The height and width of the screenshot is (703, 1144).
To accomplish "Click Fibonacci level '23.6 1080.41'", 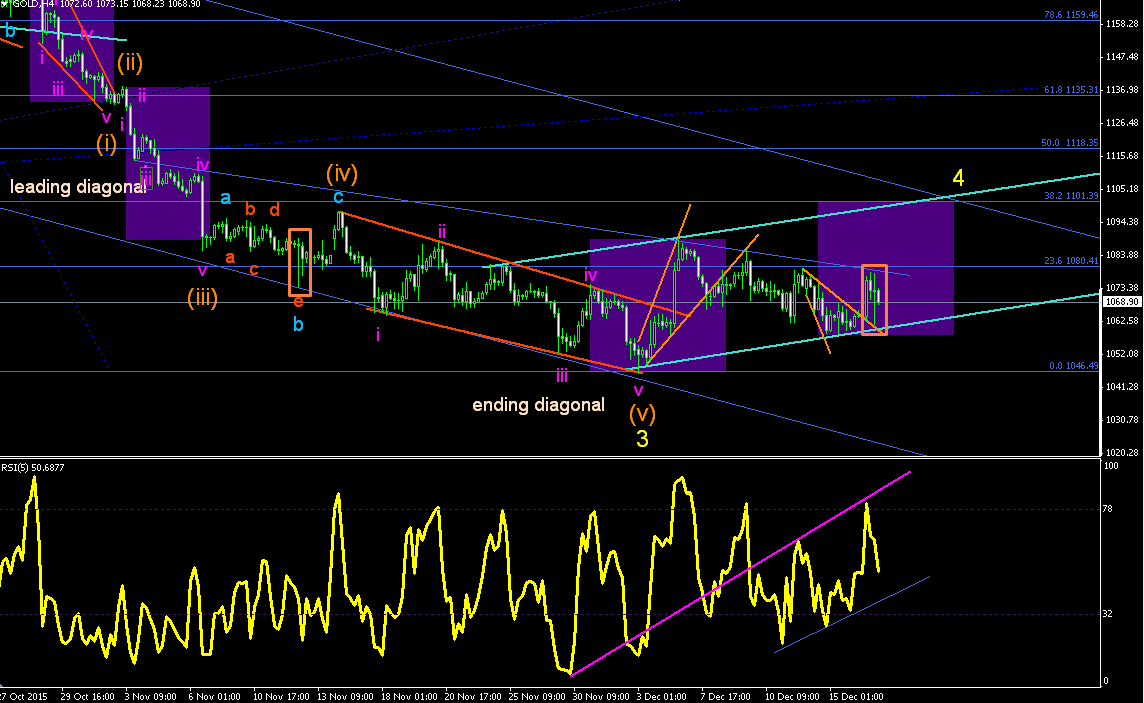I will pos(1070,260).
